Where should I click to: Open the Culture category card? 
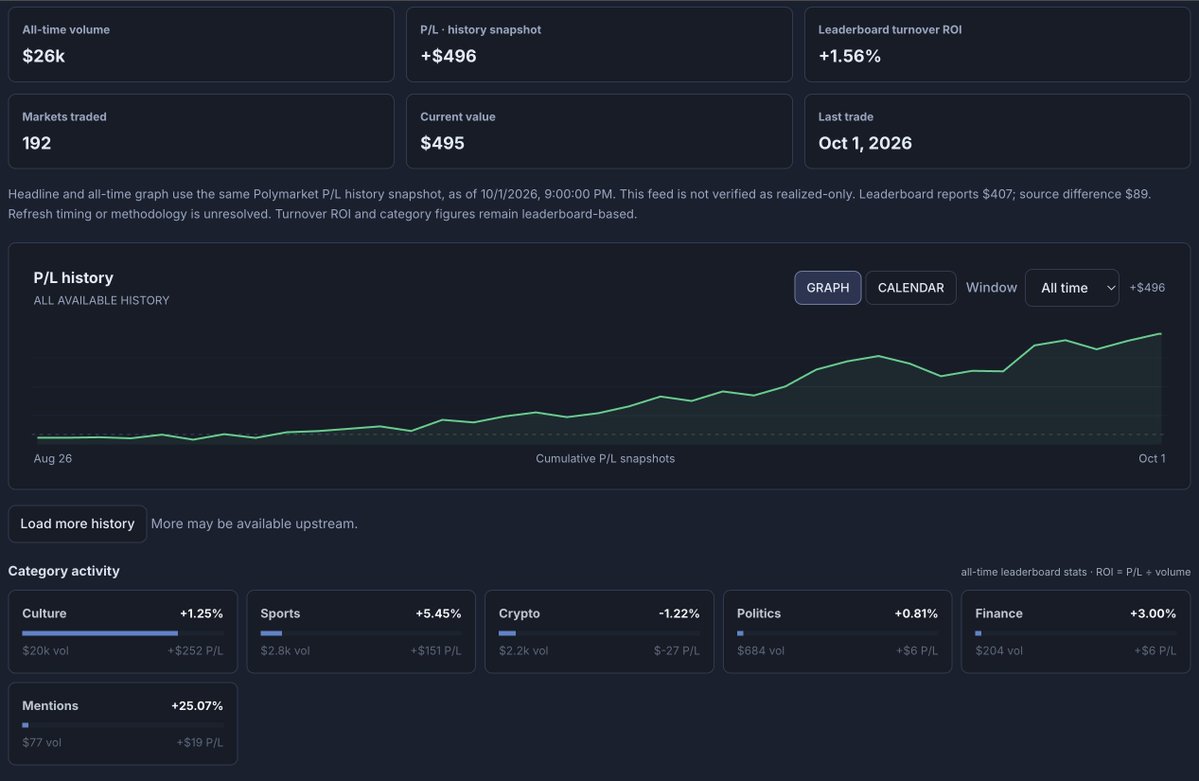(122, 632)
